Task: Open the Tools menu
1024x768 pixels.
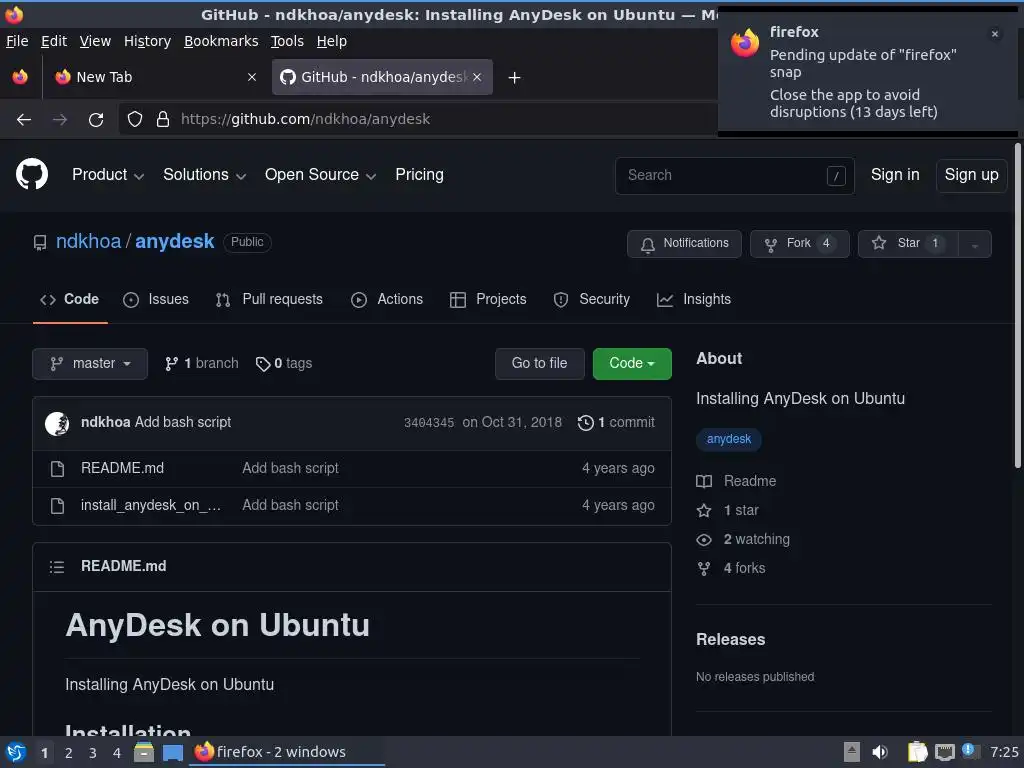Action: coord(287,41)
